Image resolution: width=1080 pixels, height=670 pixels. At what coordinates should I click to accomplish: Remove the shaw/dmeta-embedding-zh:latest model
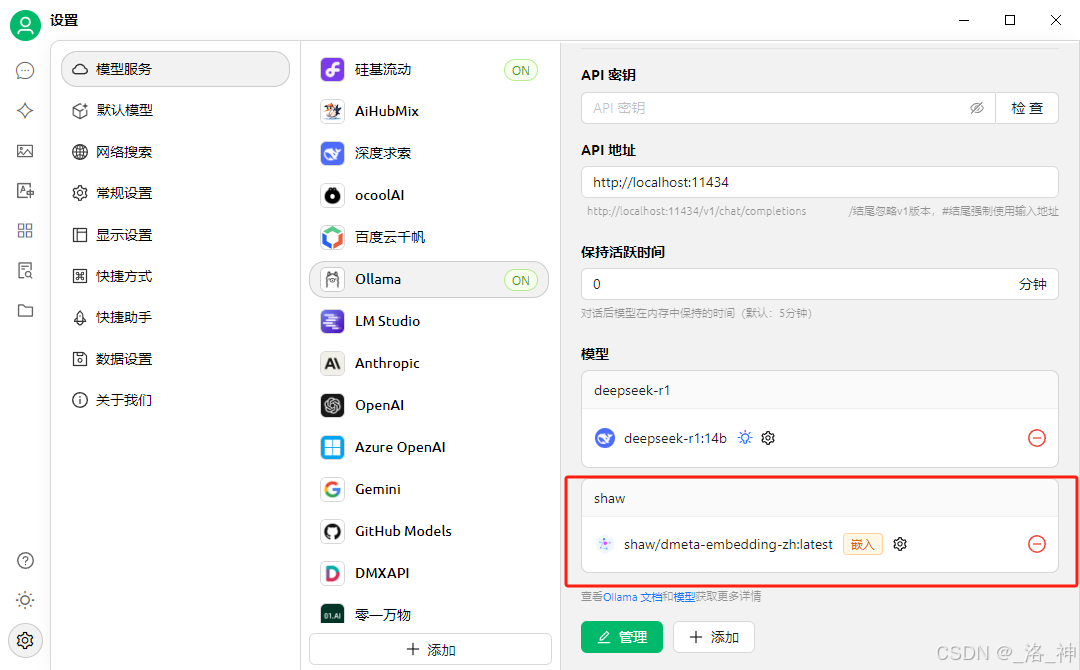1037,544
